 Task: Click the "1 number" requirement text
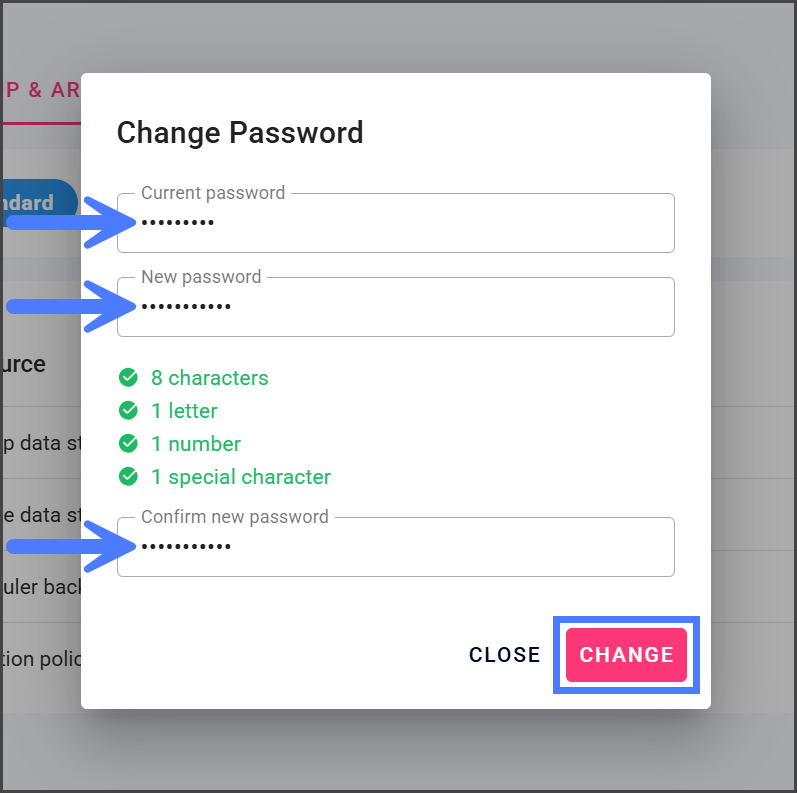[196, 444]
